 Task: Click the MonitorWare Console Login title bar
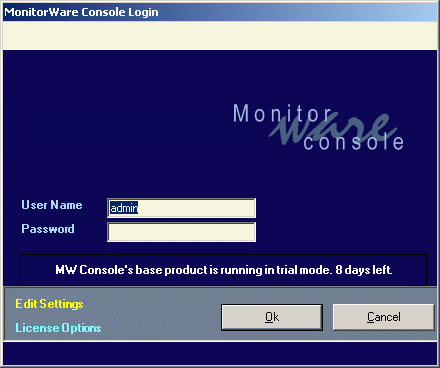tap(220, 12)
